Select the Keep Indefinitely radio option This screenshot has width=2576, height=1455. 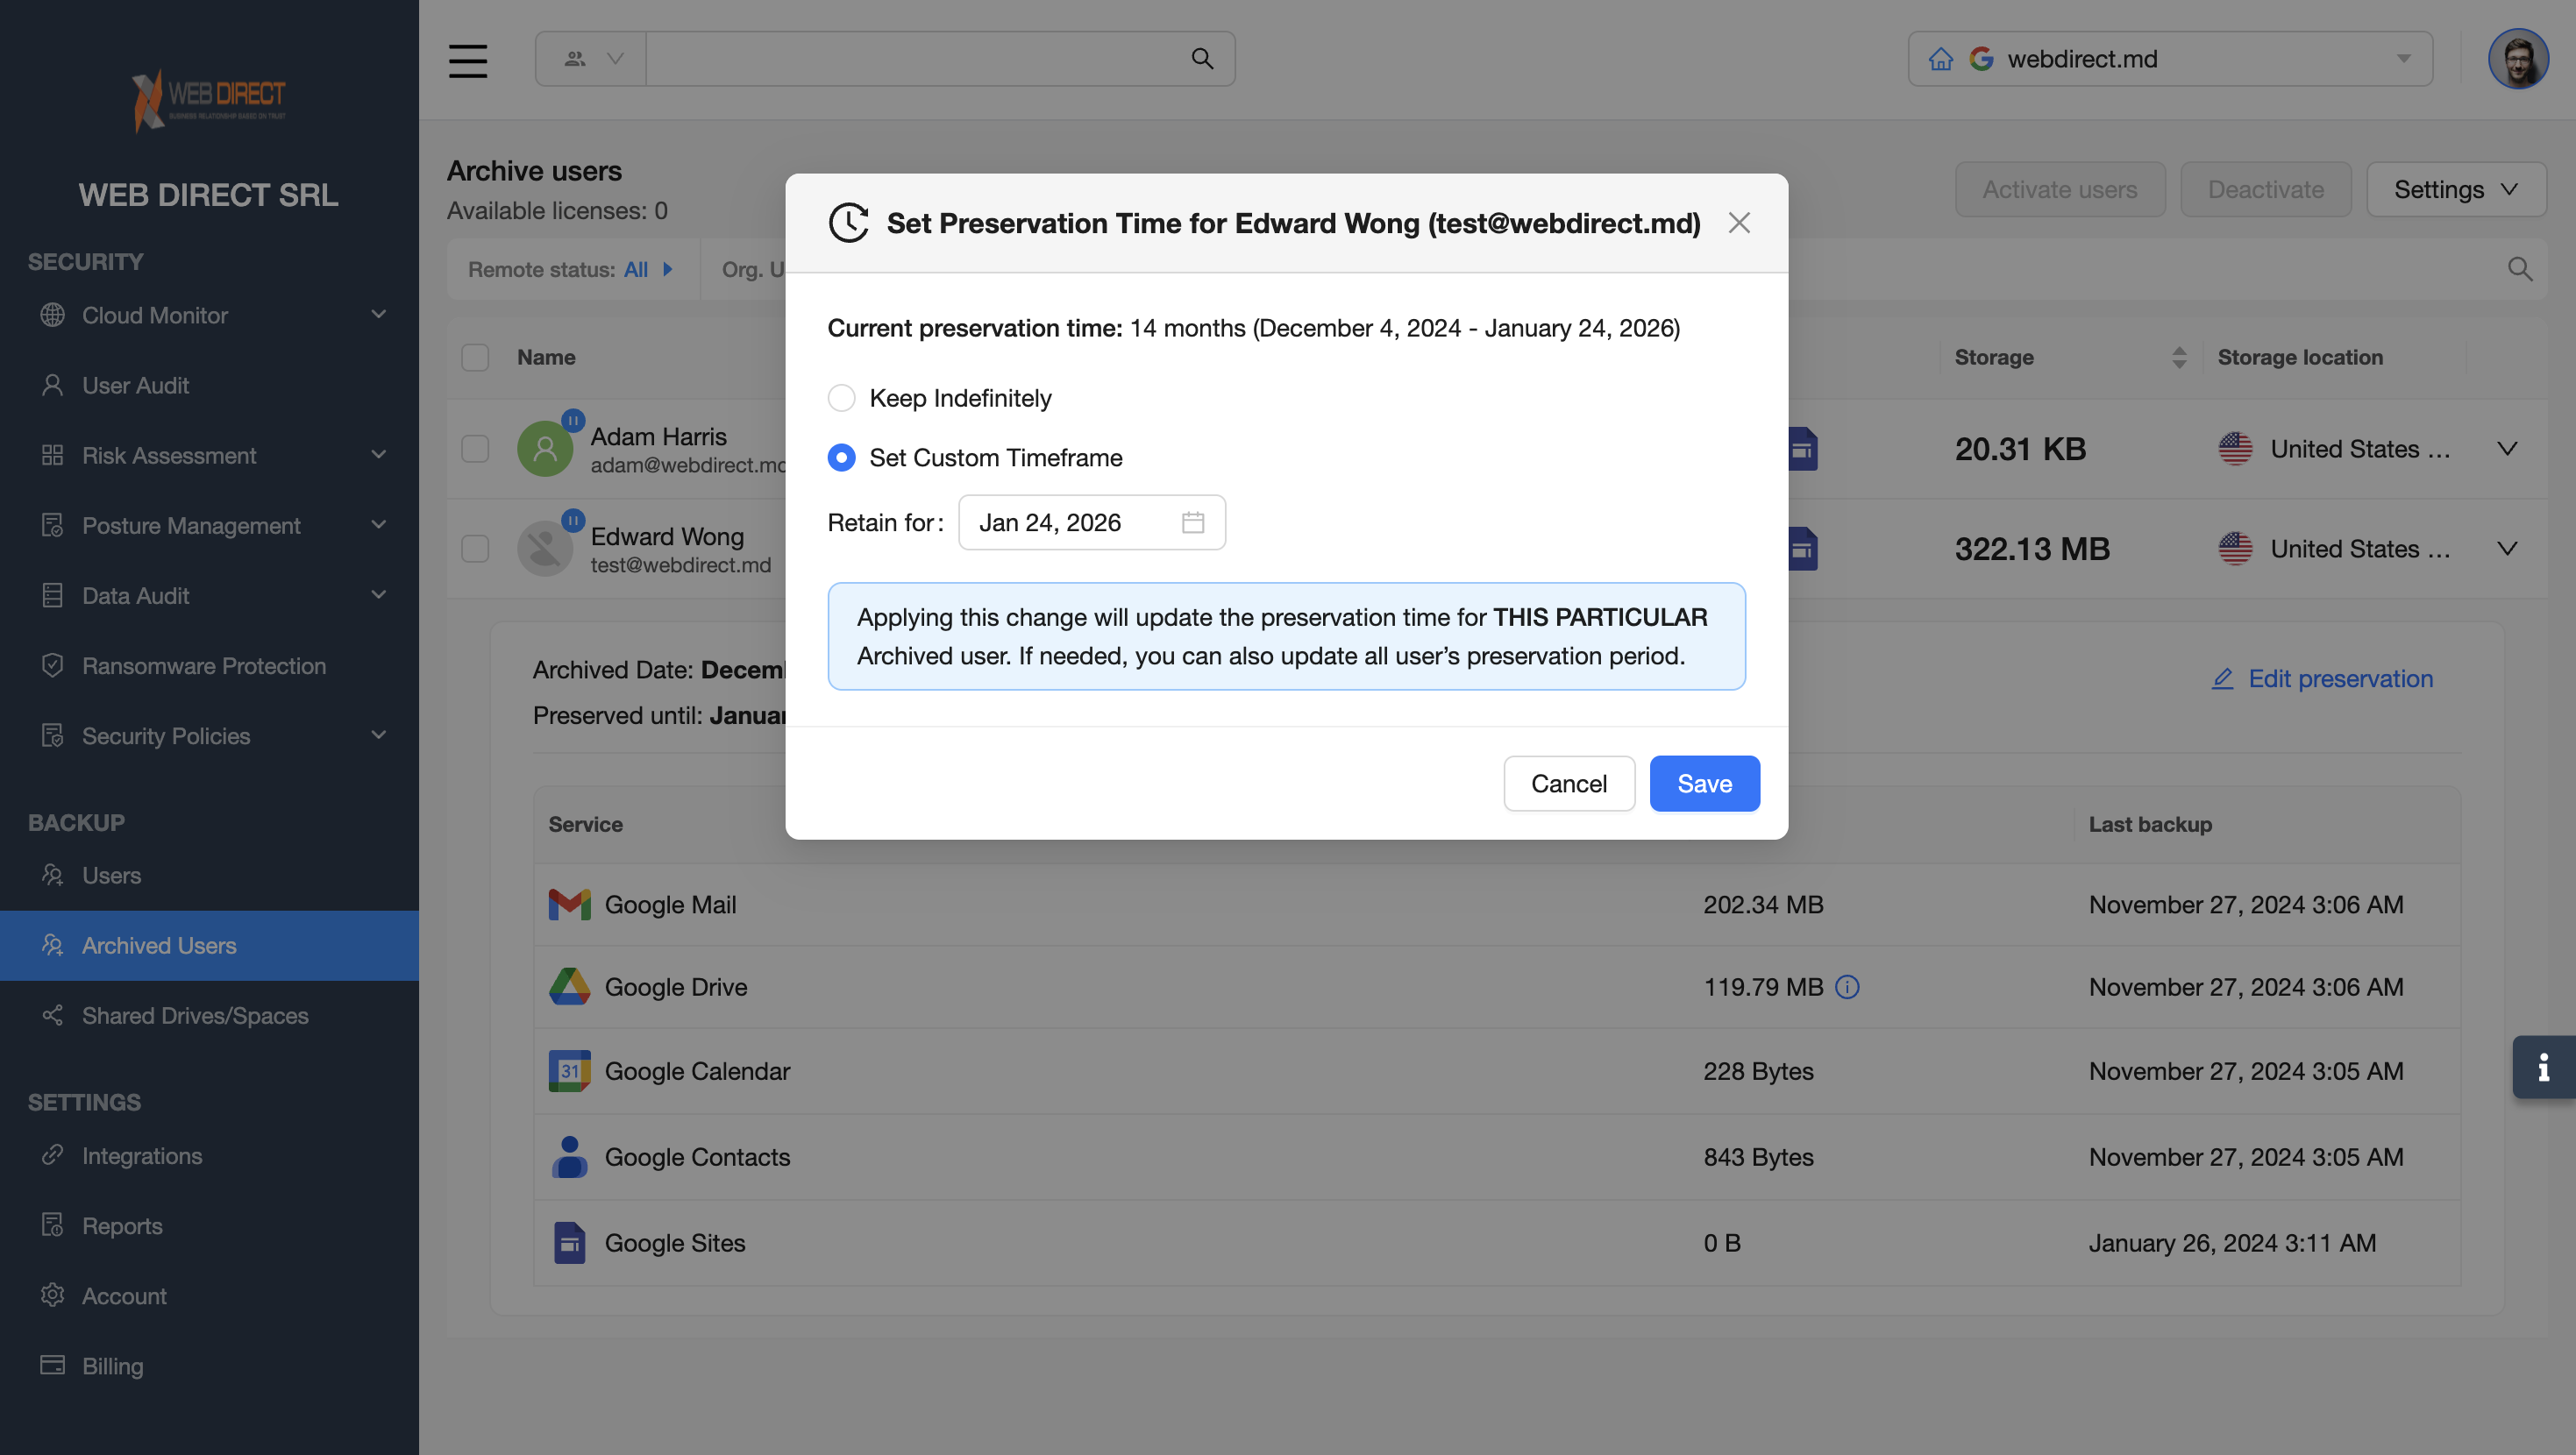click(x=841, y=398)
